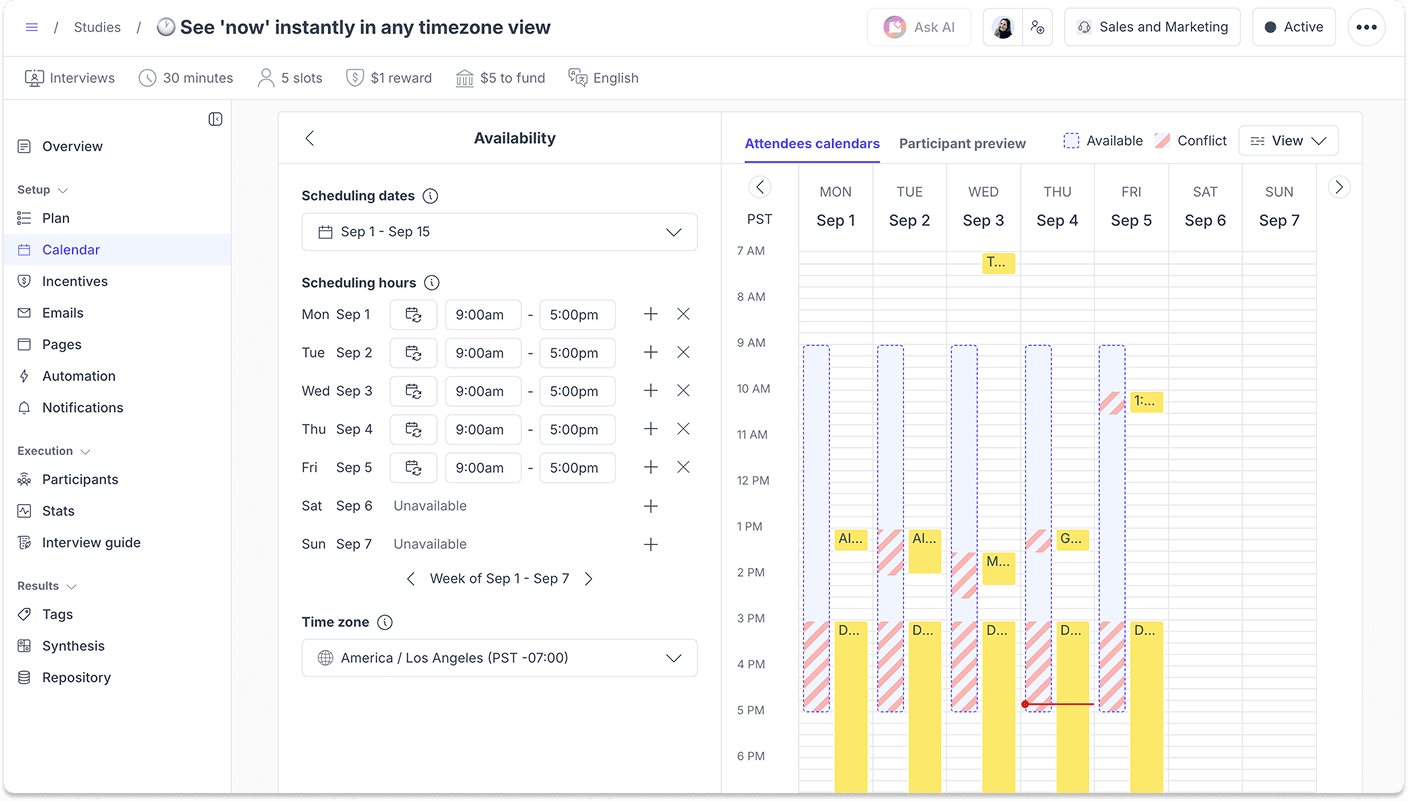Click the yellow event on Wed at 7 AM
This screenshot has height=801, width=1408.
pyautogui.click(x=998, y=263)
